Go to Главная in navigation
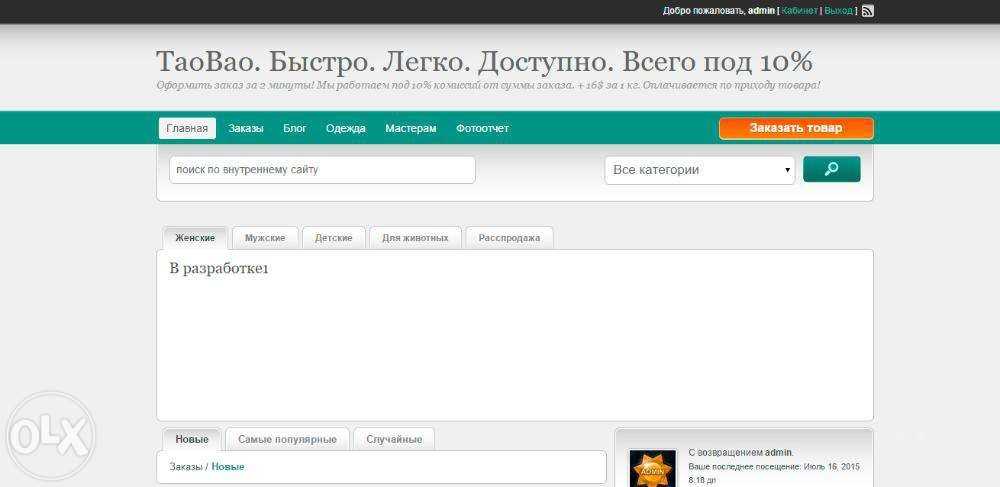 187,128
